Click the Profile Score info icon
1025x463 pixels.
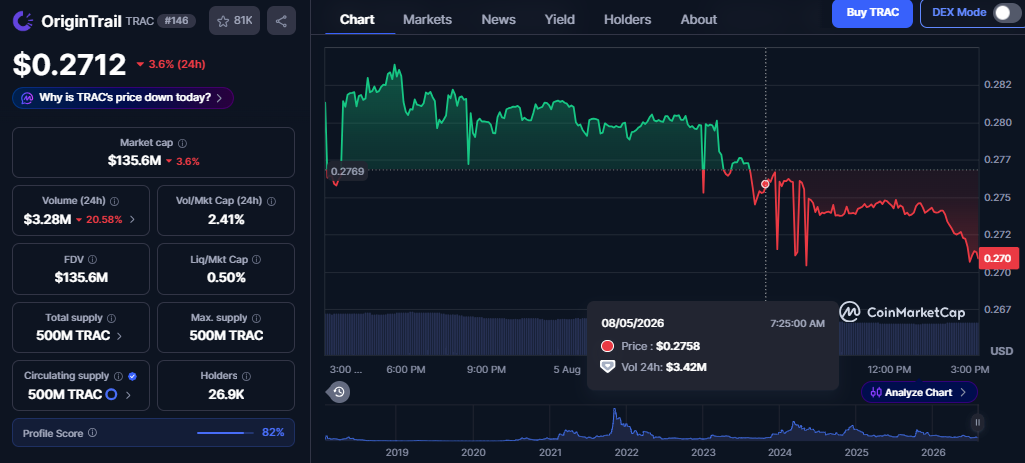click(x=93, y=433)
